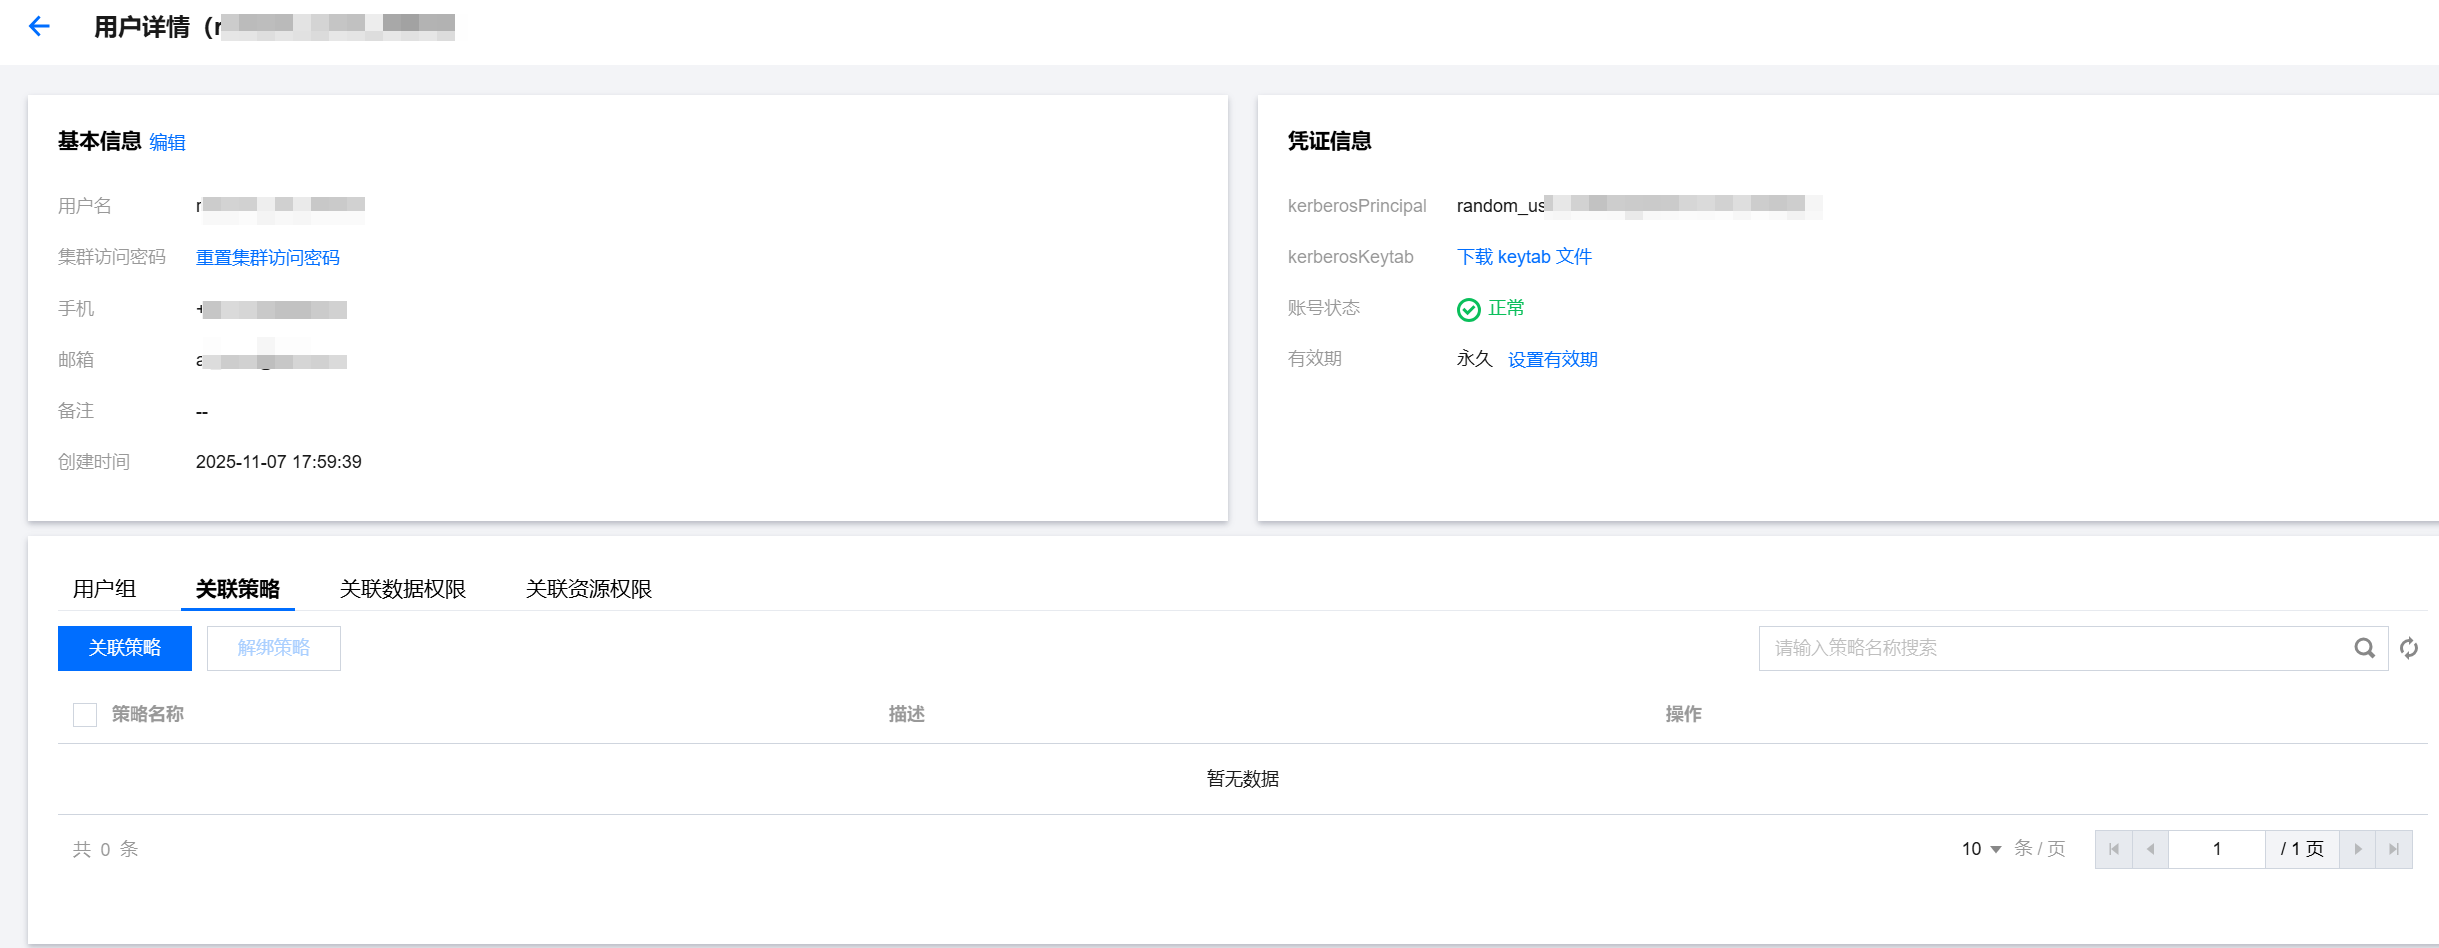
Task: Click the 解绑策略 button
Action: [274, 648]
